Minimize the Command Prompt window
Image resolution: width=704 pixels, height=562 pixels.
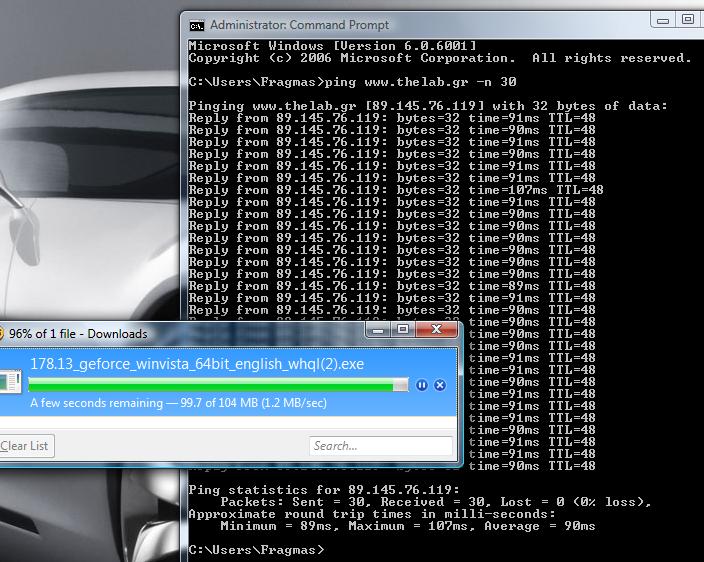point(663,20)
